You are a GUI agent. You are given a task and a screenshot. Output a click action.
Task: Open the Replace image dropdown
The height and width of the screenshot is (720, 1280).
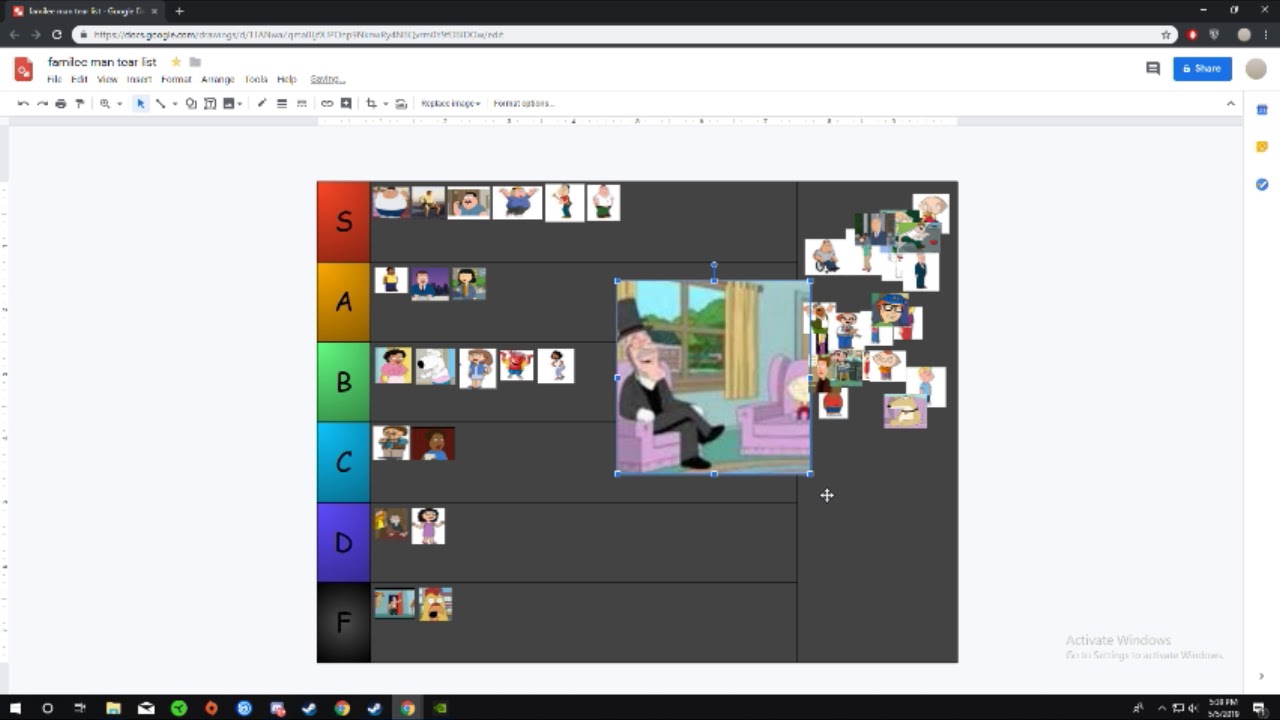coord(450,103)
